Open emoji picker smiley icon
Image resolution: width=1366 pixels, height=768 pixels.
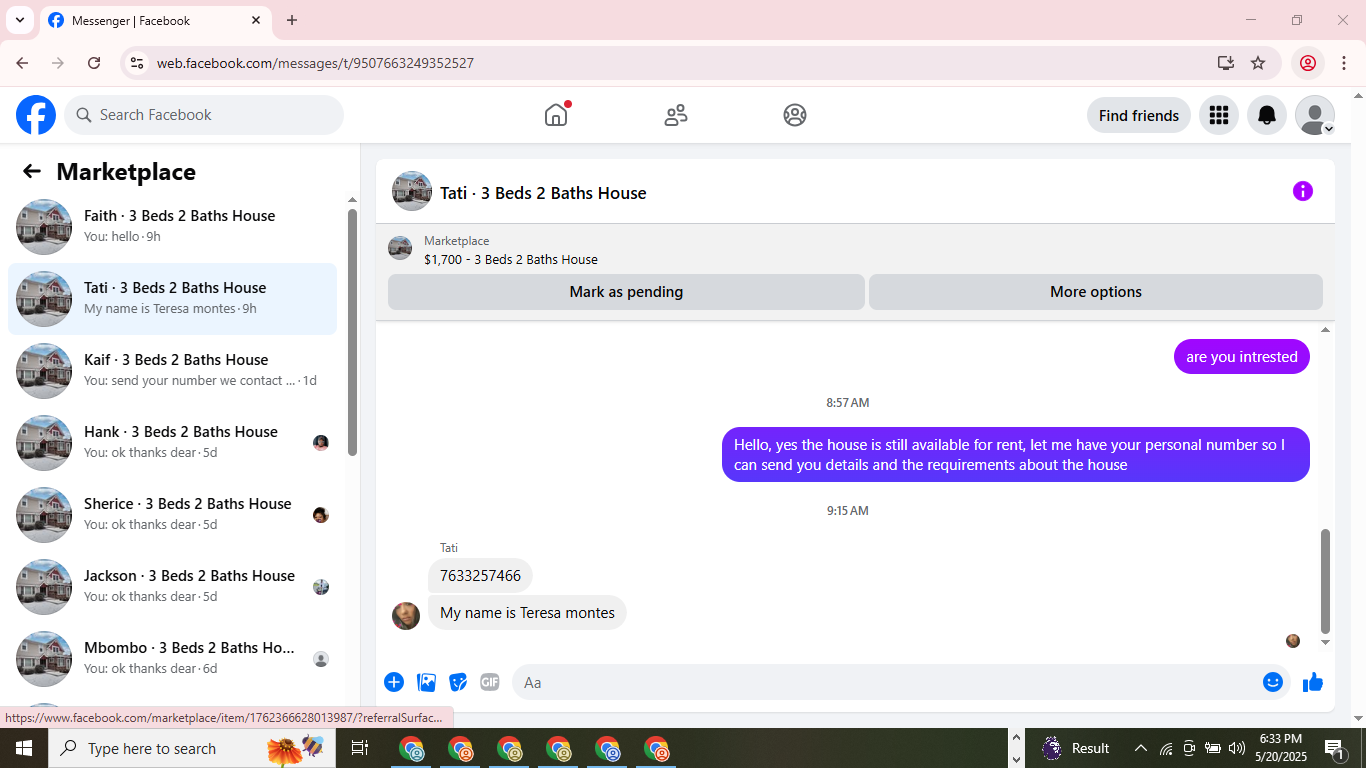1273,682
